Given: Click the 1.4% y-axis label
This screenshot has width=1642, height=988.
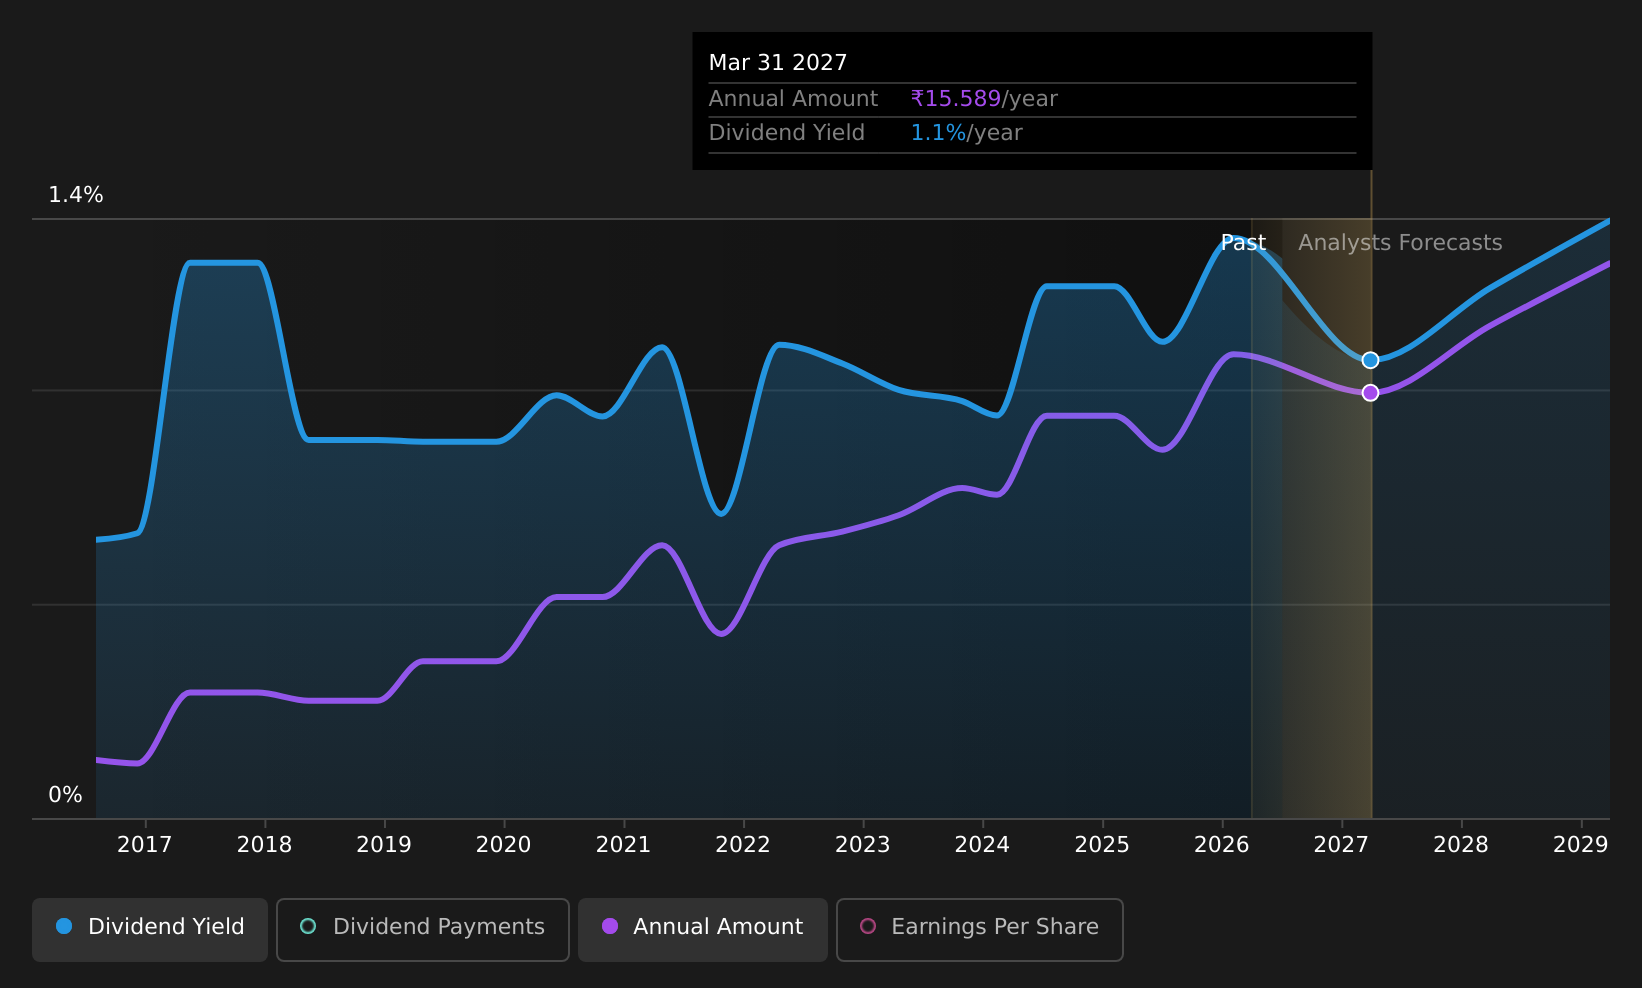Looking at the screenshot, I should (76, 195).
